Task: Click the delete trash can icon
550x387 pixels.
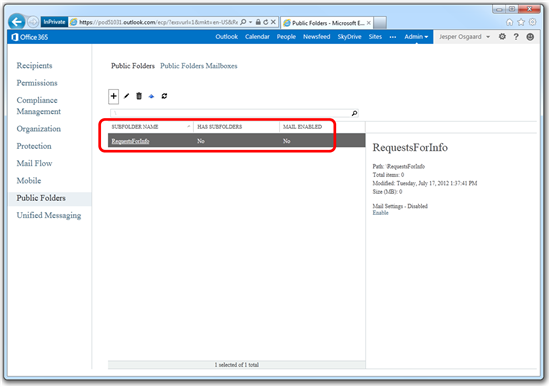Action: tap(139, 96)
